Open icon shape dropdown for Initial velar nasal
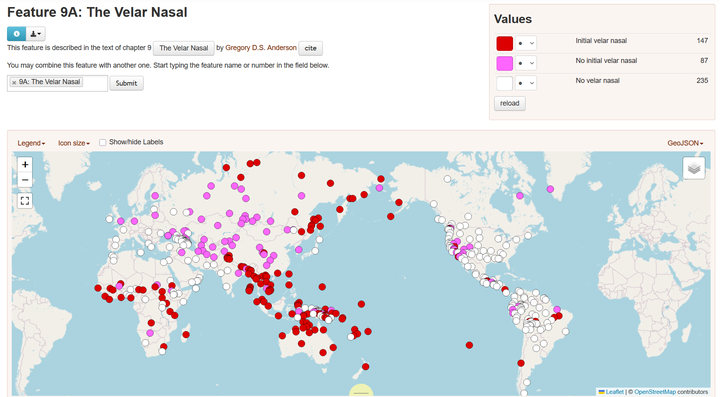Screen dimensions: 720x397 point(526,43)
